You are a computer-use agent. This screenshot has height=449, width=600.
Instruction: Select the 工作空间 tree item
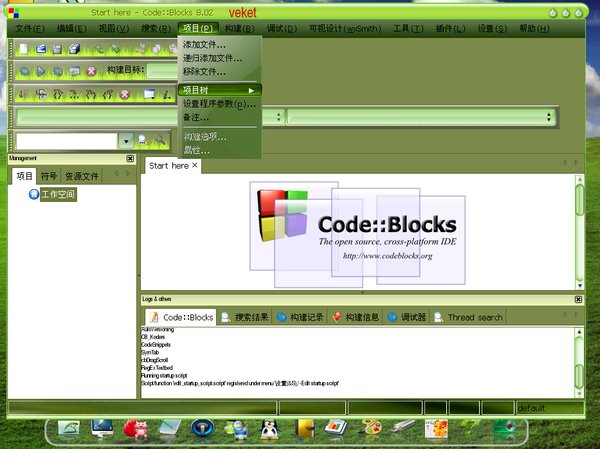pos(58,194)
